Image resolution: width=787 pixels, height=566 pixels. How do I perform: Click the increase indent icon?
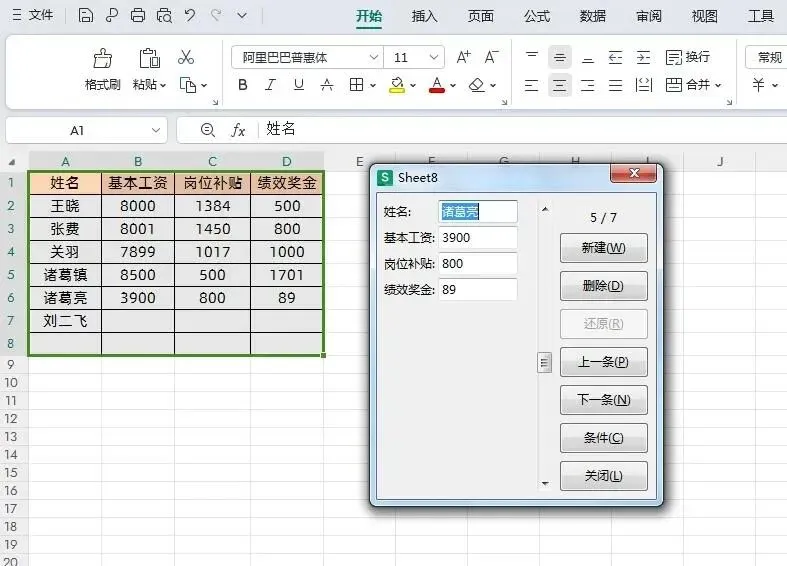[643, 58]
